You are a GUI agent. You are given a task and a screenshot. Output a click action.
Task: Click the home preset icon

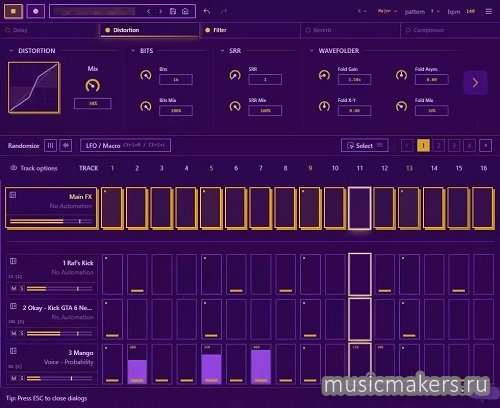pos(185,11)
